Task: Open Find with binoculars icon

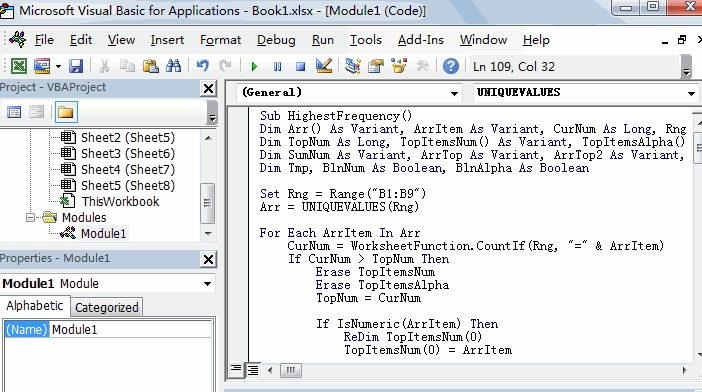Action: (x=174, y=66)
